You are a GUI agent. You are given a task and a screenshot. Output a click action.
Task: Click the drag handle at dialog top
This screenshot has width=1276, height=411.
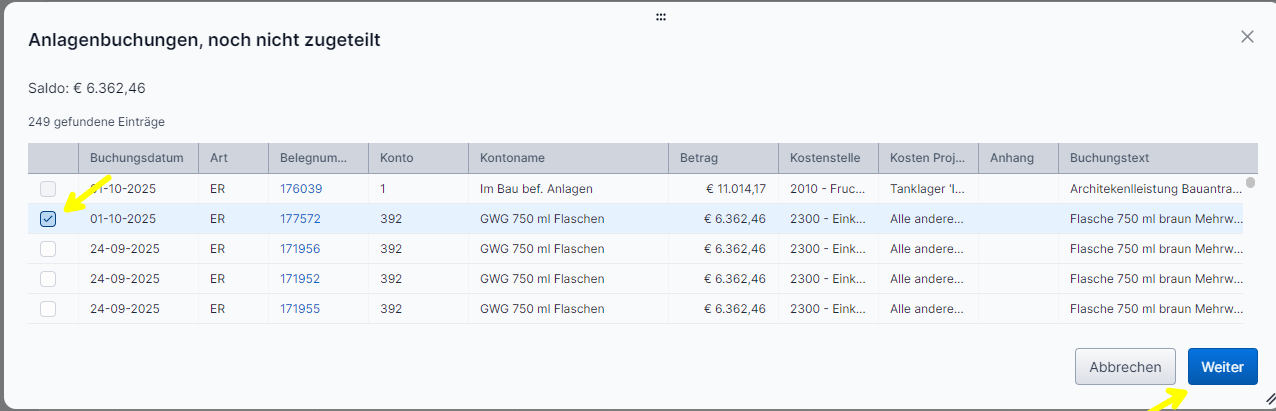click(661, 17)
